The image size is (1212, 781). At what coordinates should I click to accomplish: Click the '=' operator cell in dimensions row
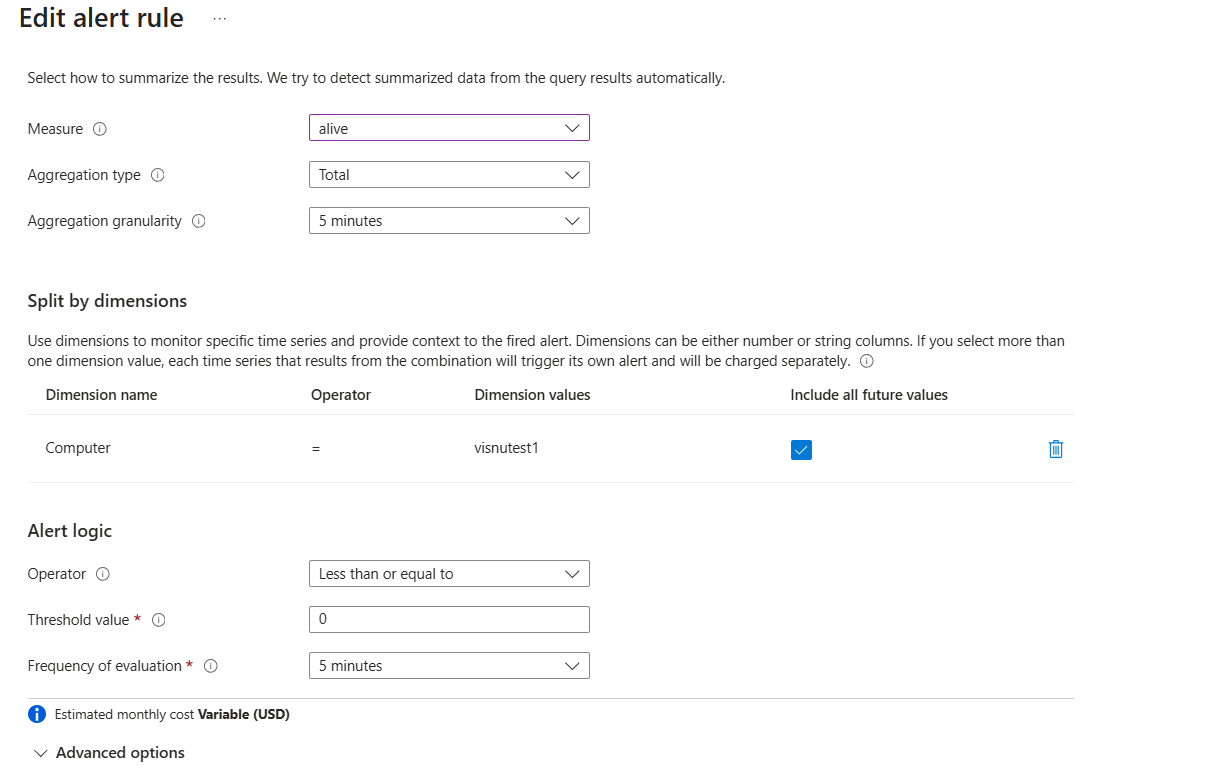(x=316, y=449)
